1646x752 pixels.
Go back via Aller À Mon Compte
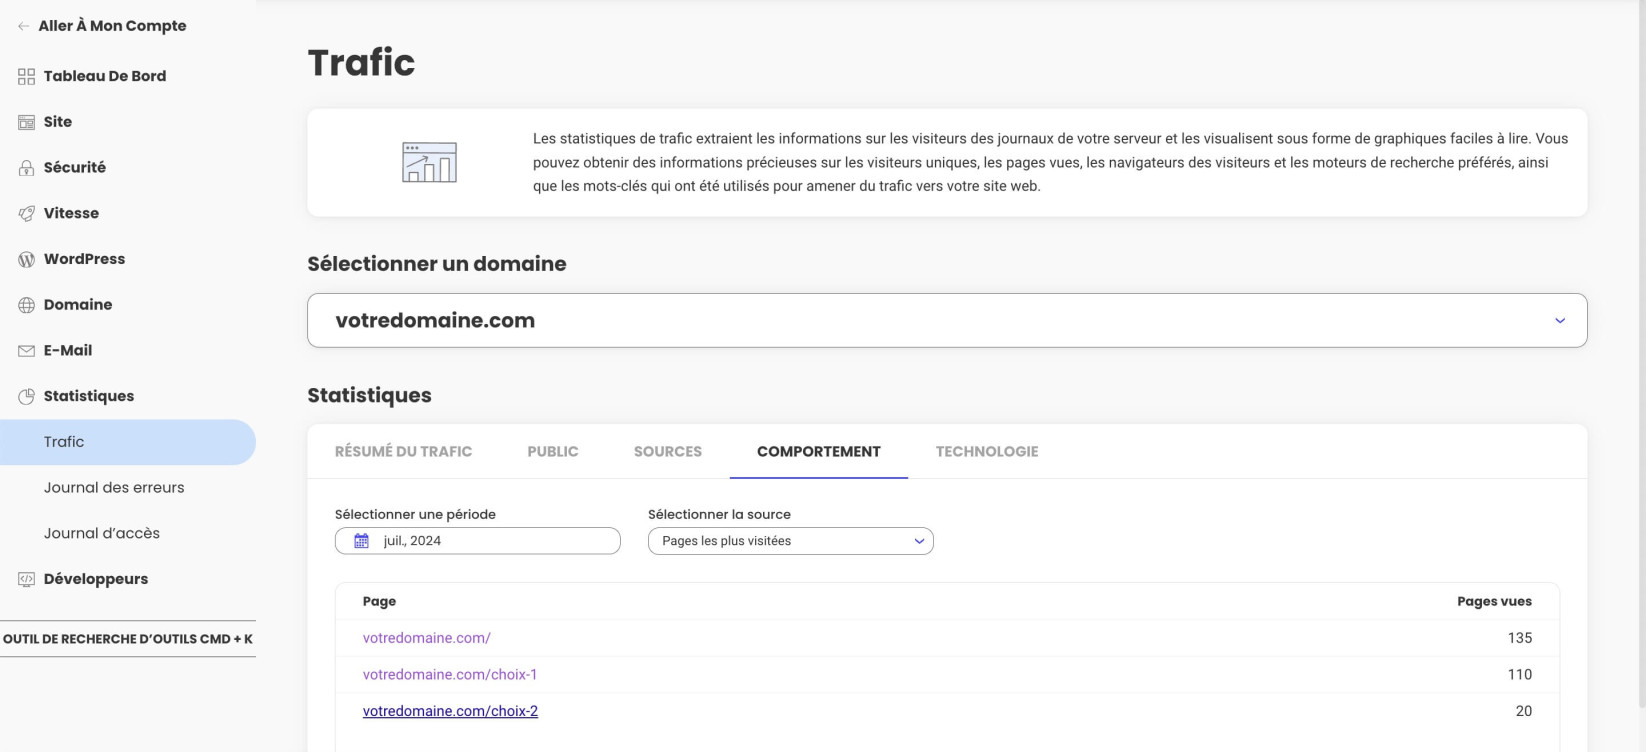click(x=112, y=26)
